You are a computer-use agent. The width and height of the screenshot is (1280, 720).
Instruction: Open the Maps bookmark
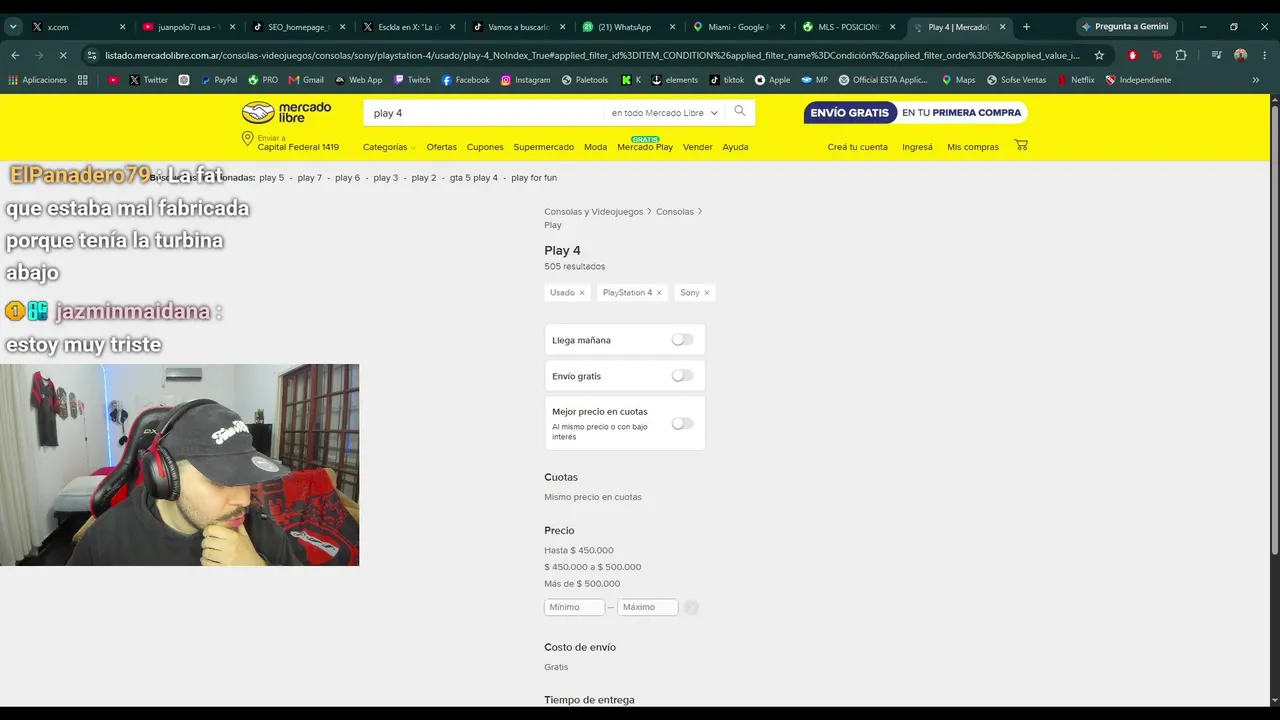(958, 80)
